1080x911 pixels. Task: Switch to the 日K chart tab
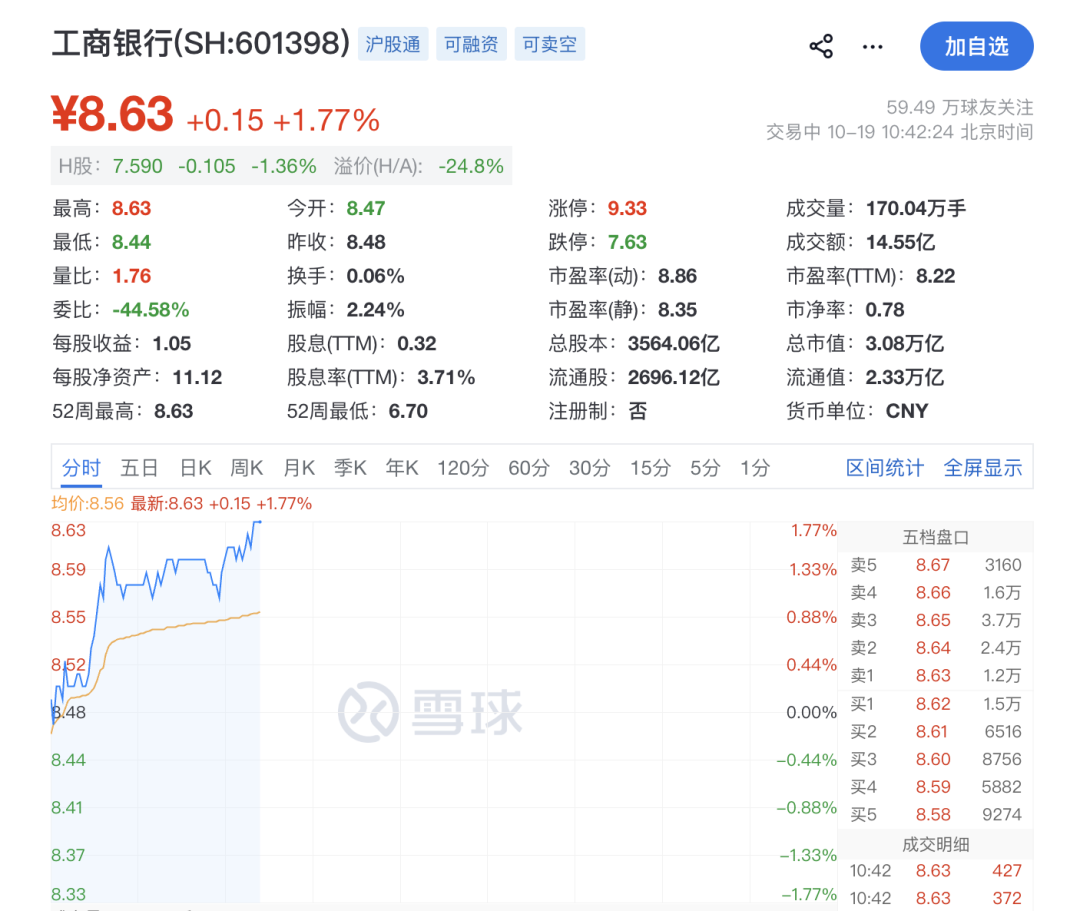(x=196, y=468)
